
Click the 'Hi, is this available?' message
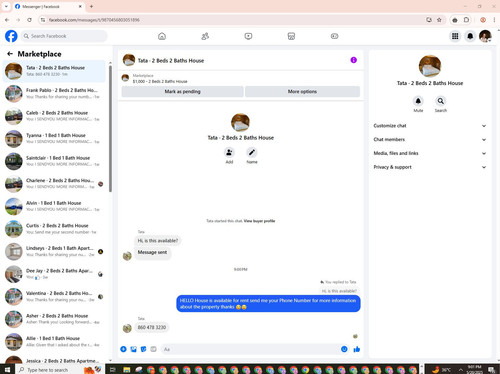pyautogui.click(x=158, y=240)
